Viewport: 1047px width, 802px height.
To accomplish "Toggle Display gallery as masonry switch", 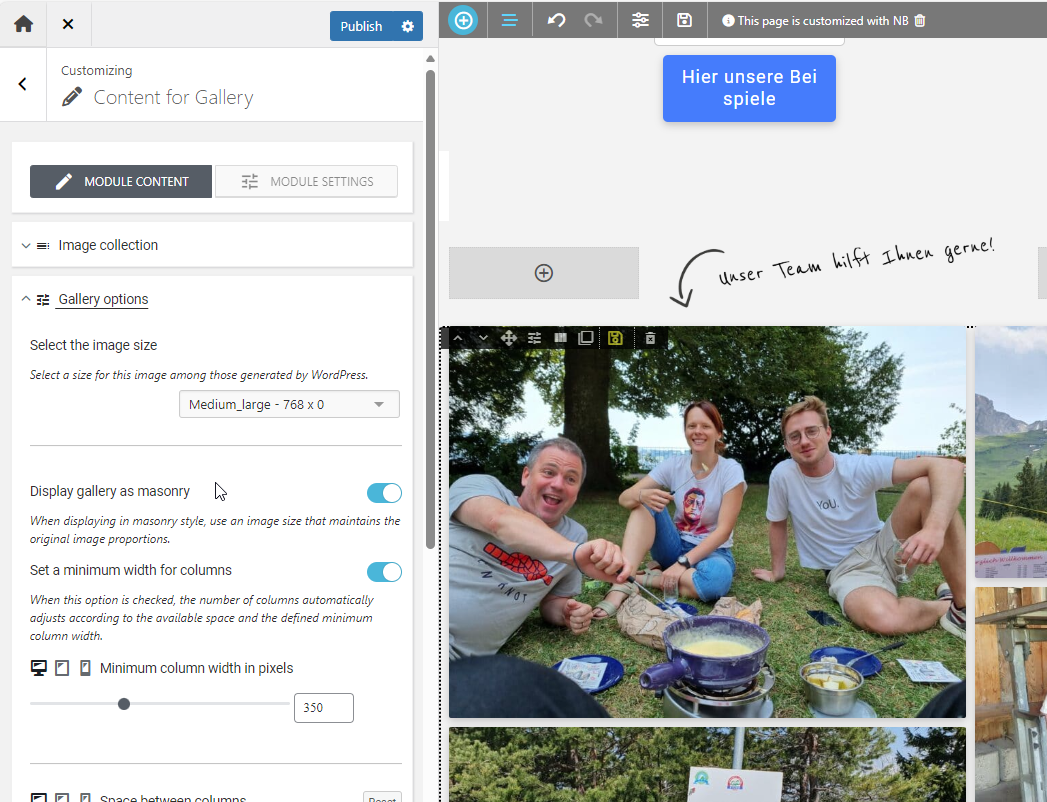I will (x=384, y=493).
